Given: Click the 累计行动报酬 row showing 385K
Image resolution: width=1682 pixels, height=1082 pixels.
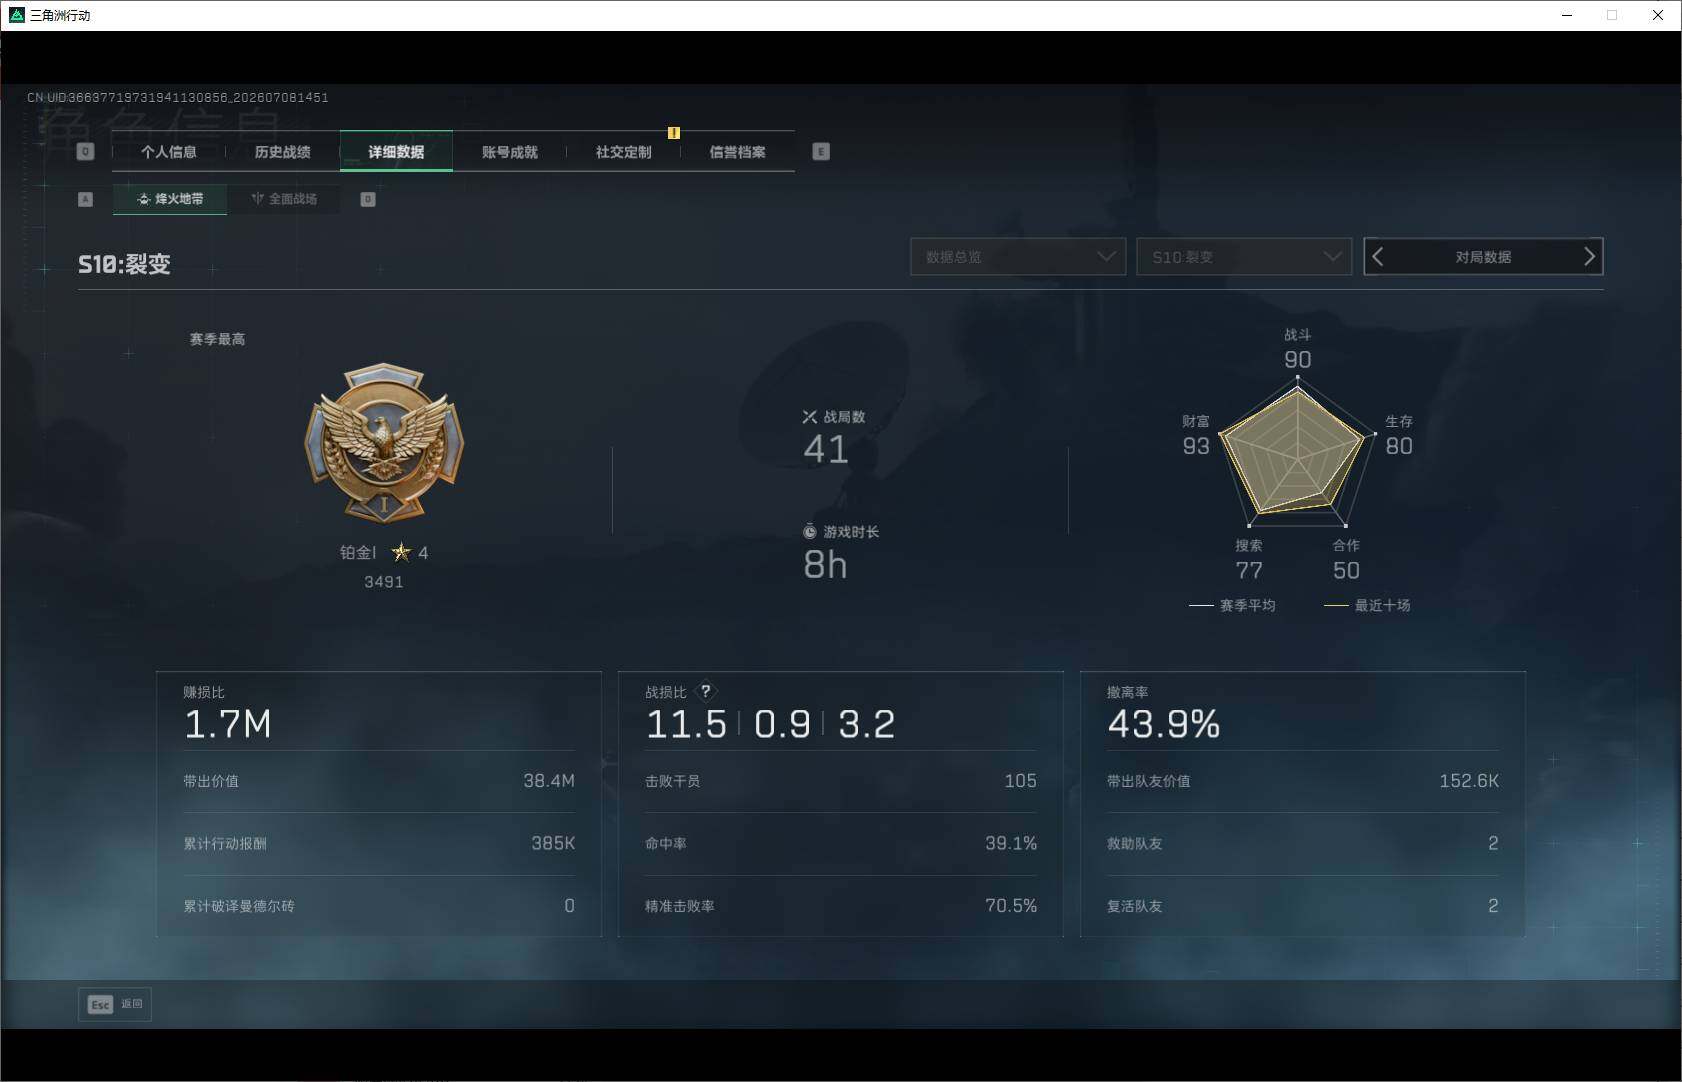Looking at the screenshot, I should click(x=379, y=844).
